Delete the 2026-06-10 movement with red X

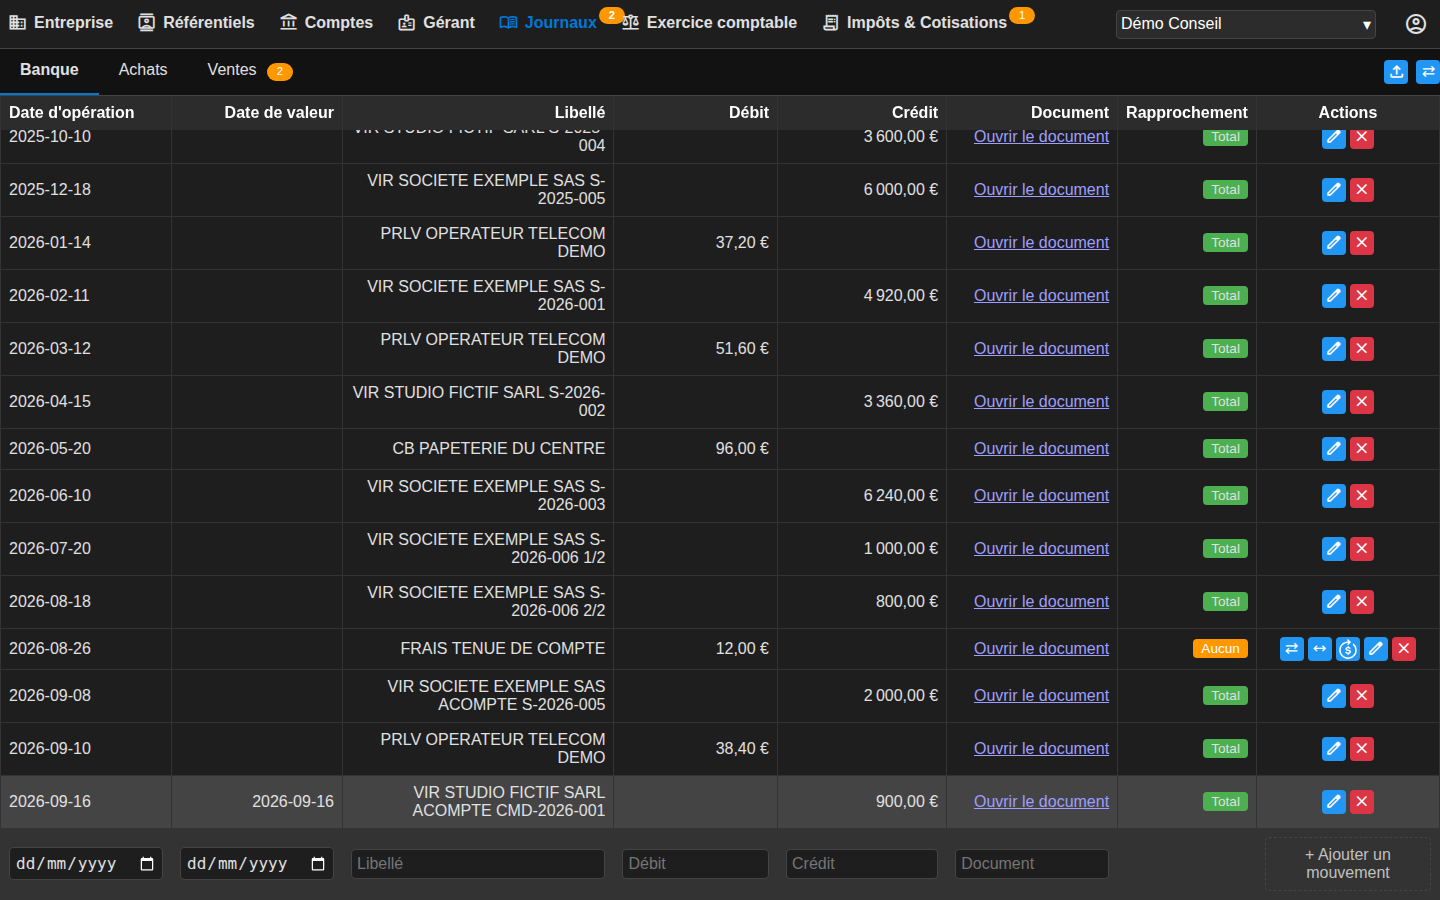pyautogui.click(x=1362, y=496)
